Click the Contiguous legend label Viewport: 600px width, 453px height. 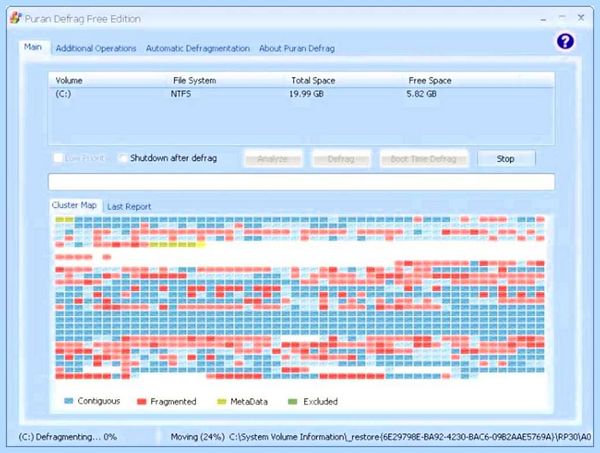pyautogui.click(x=99, y=401)
